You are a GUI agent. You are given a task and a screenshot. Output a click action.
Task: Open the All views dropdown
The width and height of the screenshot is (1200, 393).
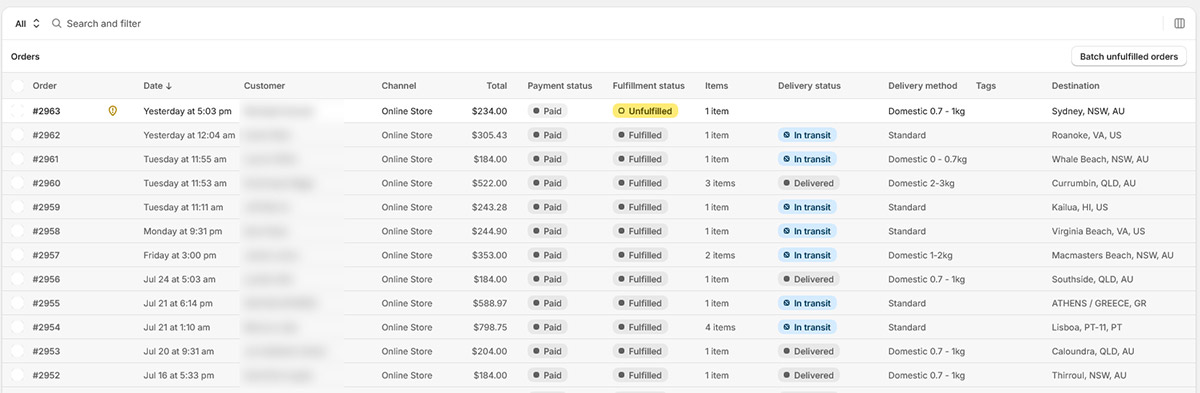click(27, 23)
